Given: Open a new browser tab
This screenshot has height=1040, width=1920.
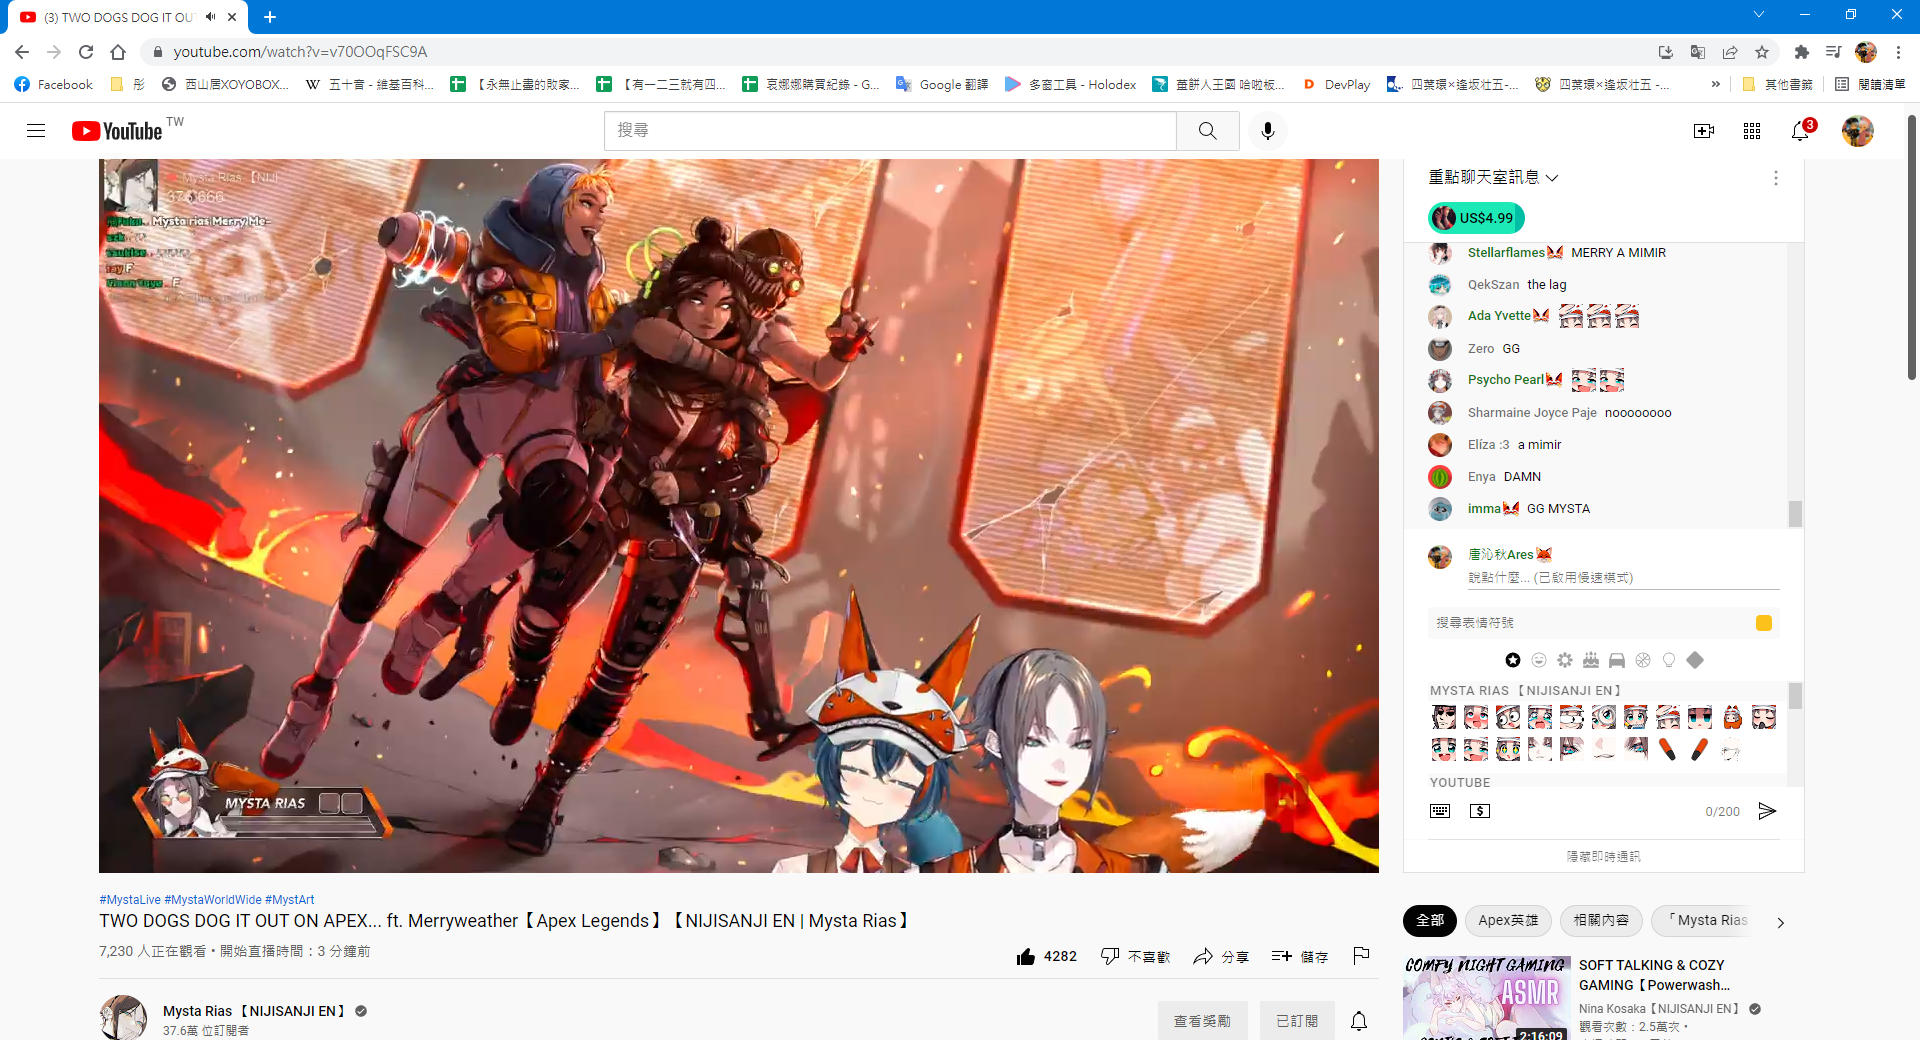Looking at the screenshot, I should (x=270, y=17).
